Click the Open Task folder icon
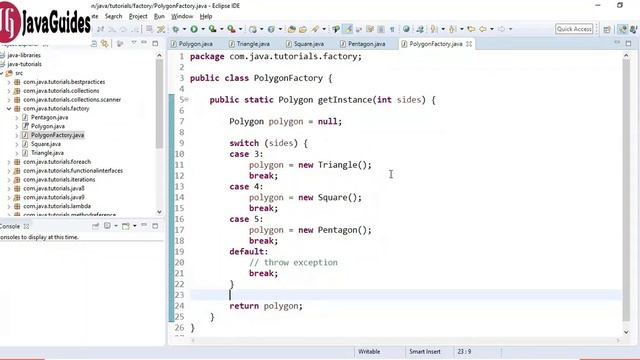The width and height of the screenshot is (640, 360). (303, 29)
